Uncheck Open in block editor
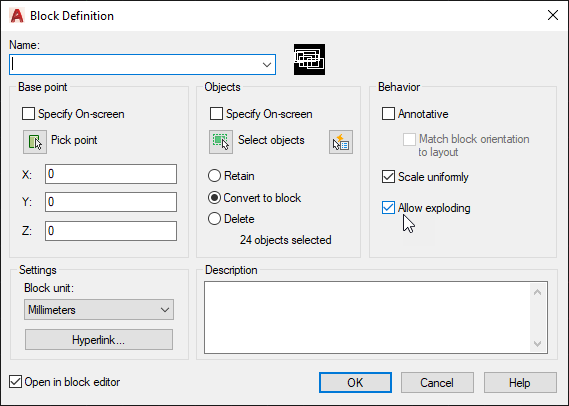The height and width of the screenshot is (406, 569). point(15,382)
